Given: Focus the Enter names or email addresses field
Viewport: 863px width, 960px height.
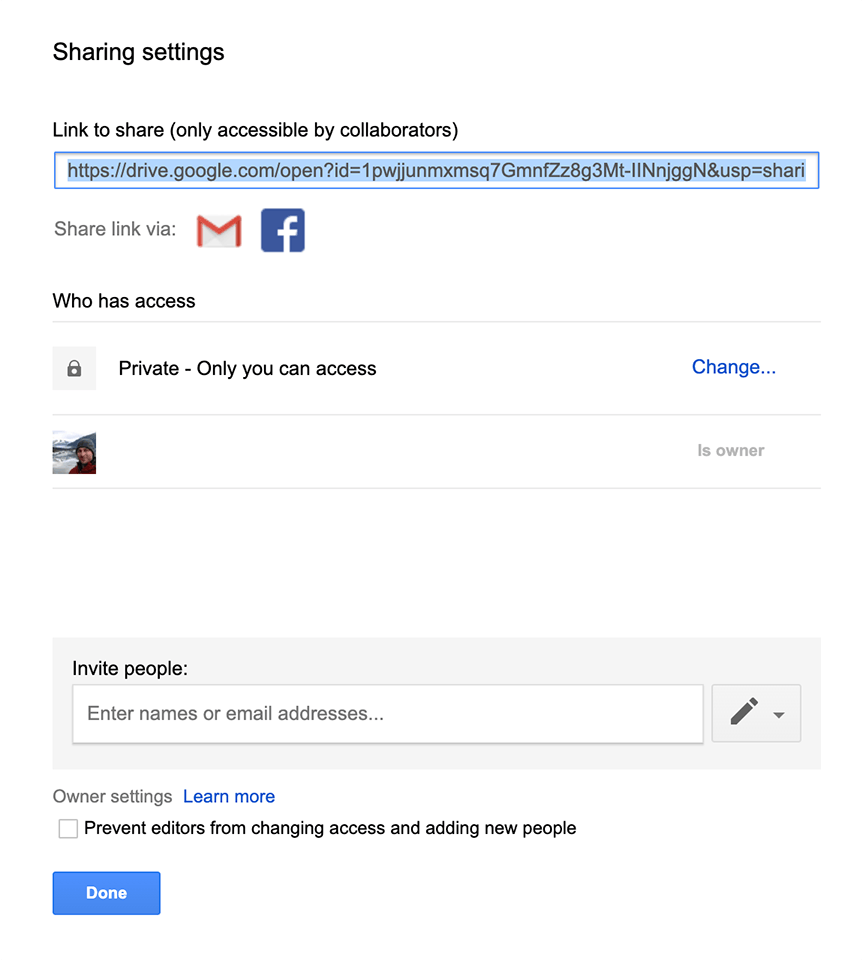Looking at the screenshot, I should (387, 714).
